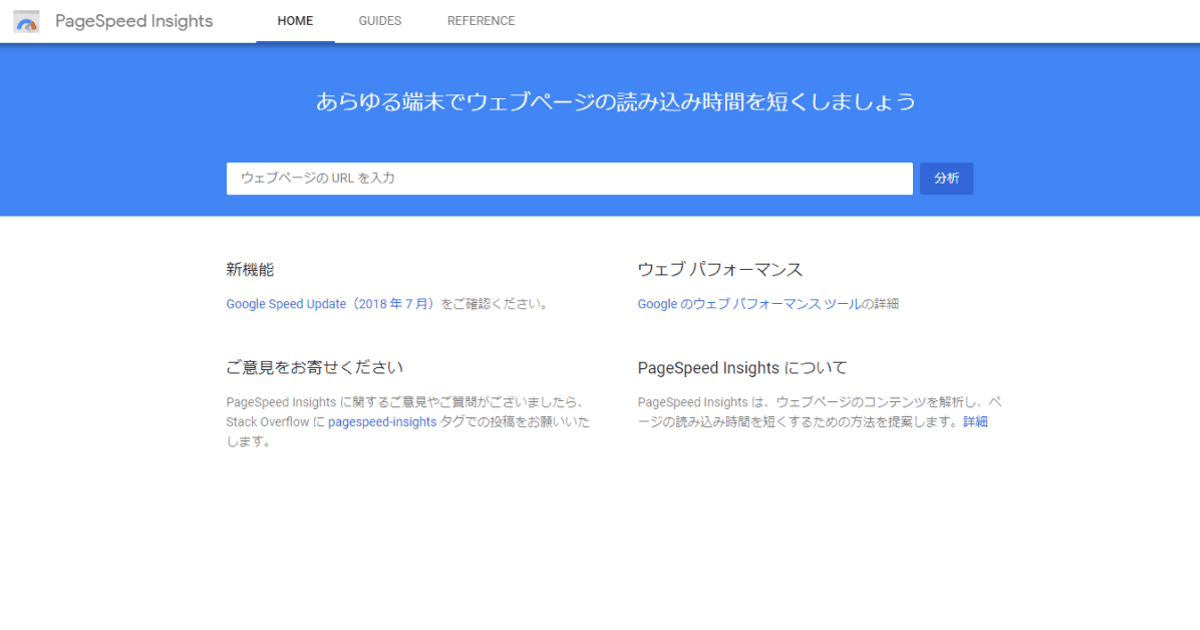The image size is (1200, 630).
Task: Select the 新機能 heading
Action: tap(250, 270)
